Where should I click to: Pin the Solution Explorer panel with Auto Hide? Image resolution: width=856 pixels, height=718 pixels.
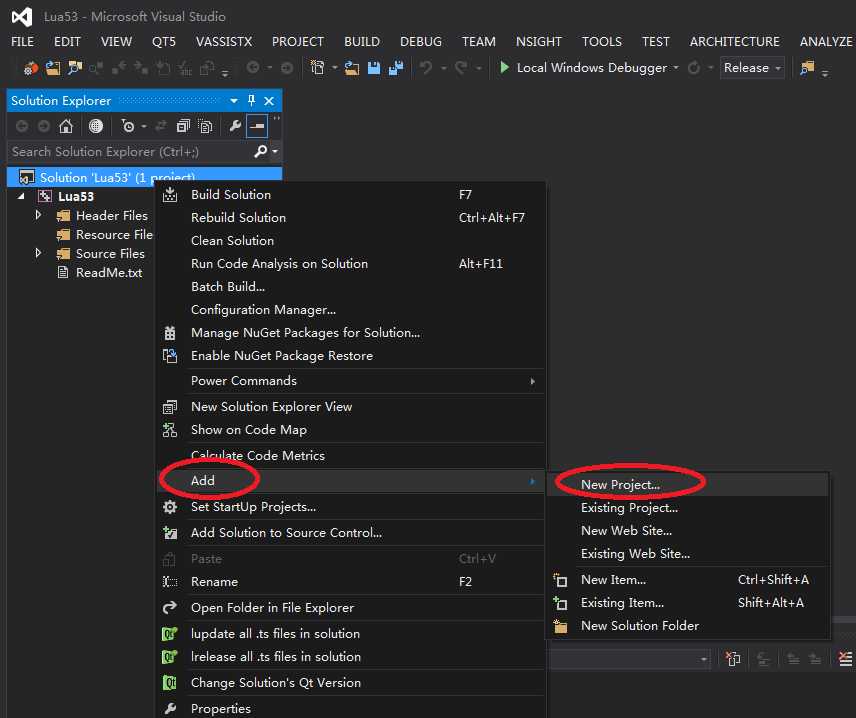[x=251, y=100]
